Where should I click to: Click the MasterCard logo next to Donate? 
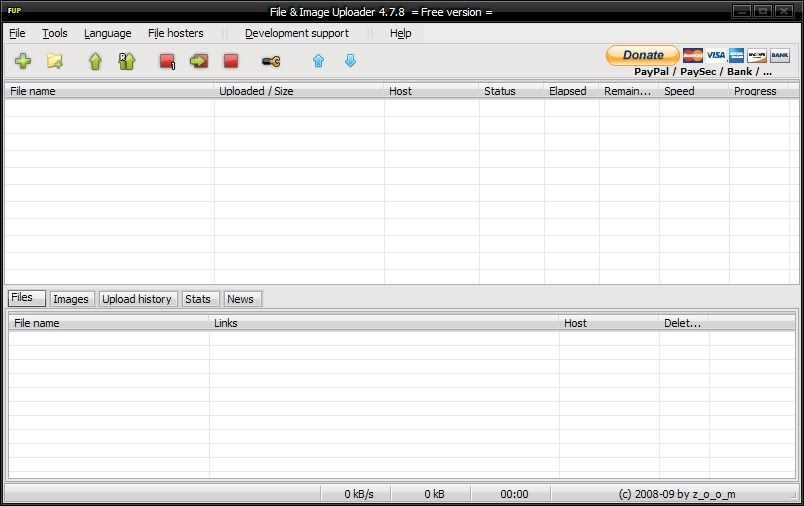click(693, 55)
